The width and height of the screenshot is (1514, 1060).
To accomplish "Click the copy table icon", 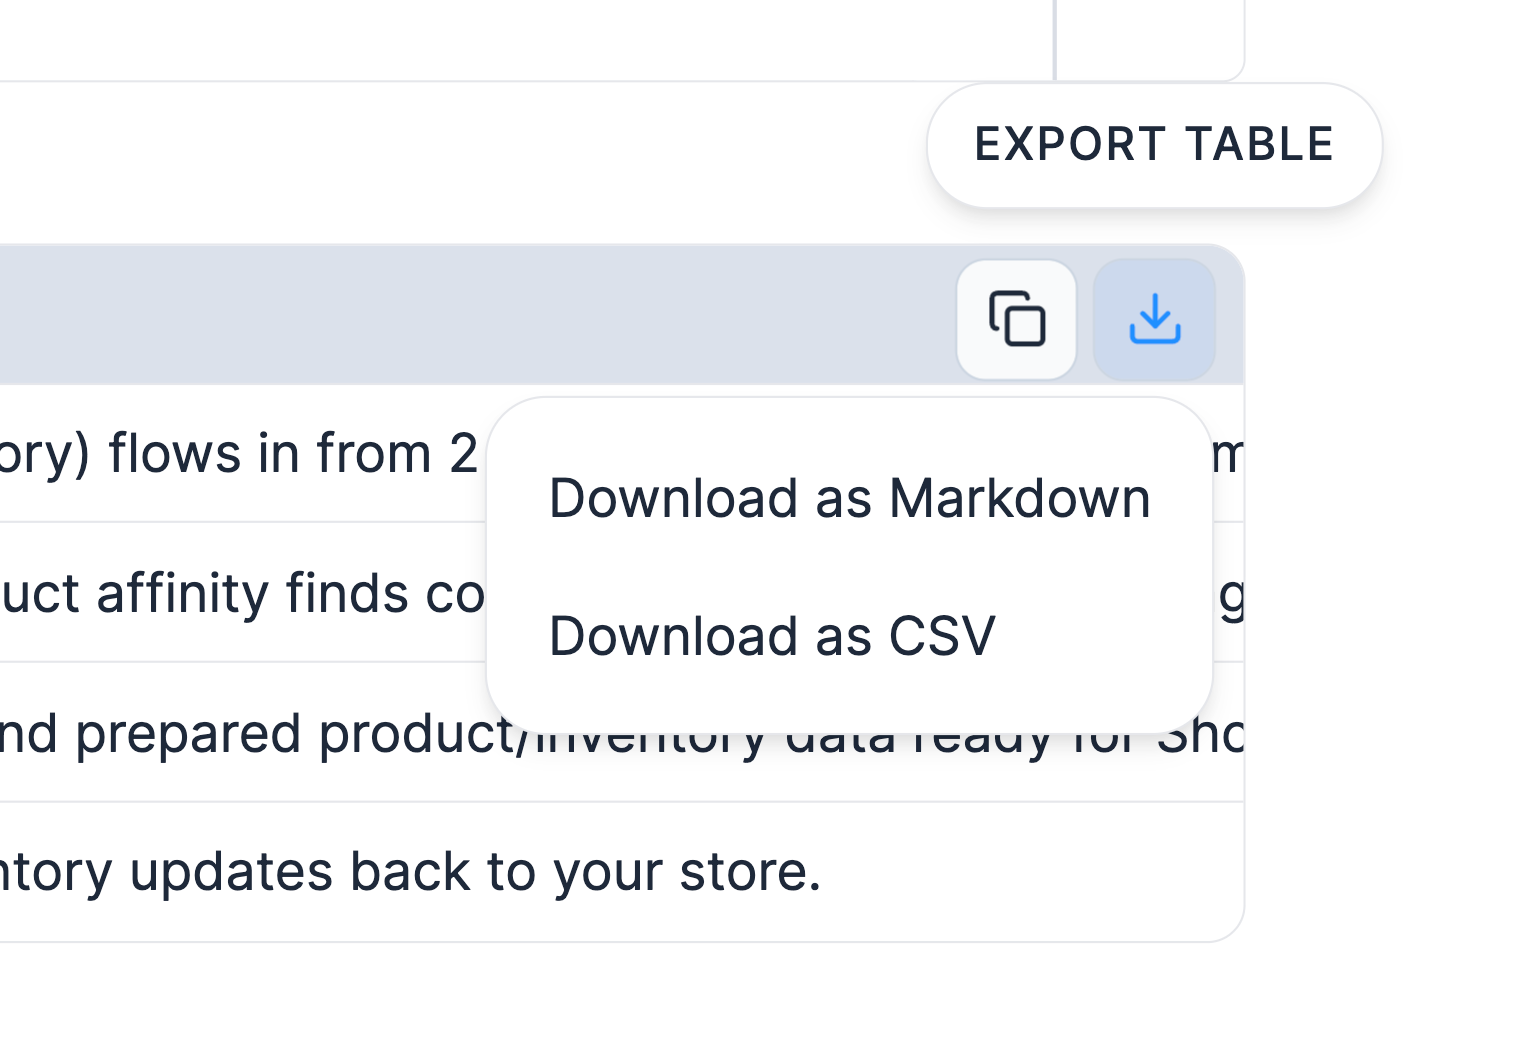I will pos(1016,320).
